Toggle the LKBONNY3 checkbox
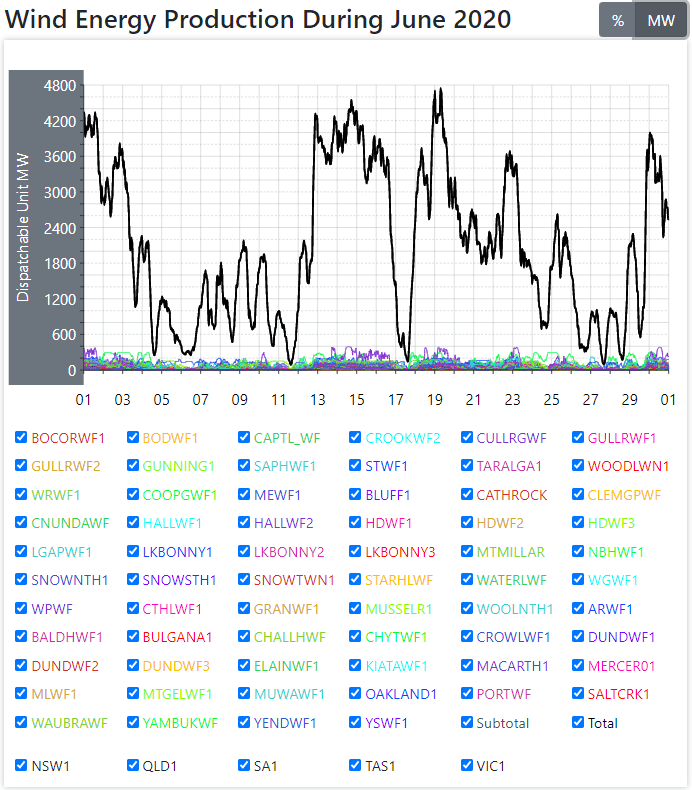The height and width of the screenshot is (790, 692). click(x=356, y=551)
